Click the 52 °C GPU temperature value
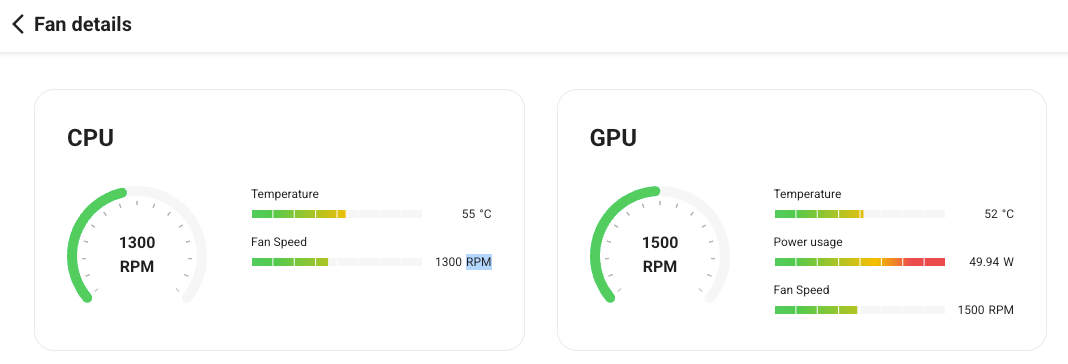This screenshot has height=364, width=1068. 999,214
